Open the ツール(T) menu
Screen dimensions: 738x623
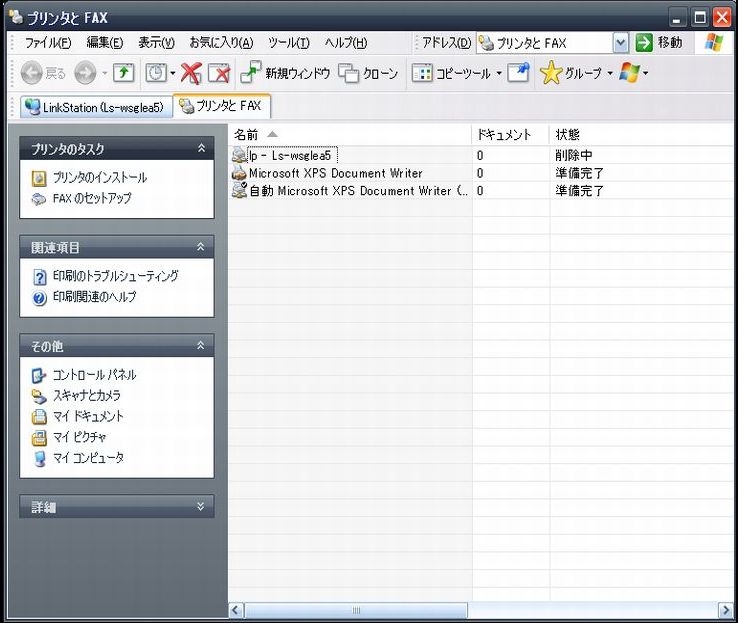(x=289, y=43)
